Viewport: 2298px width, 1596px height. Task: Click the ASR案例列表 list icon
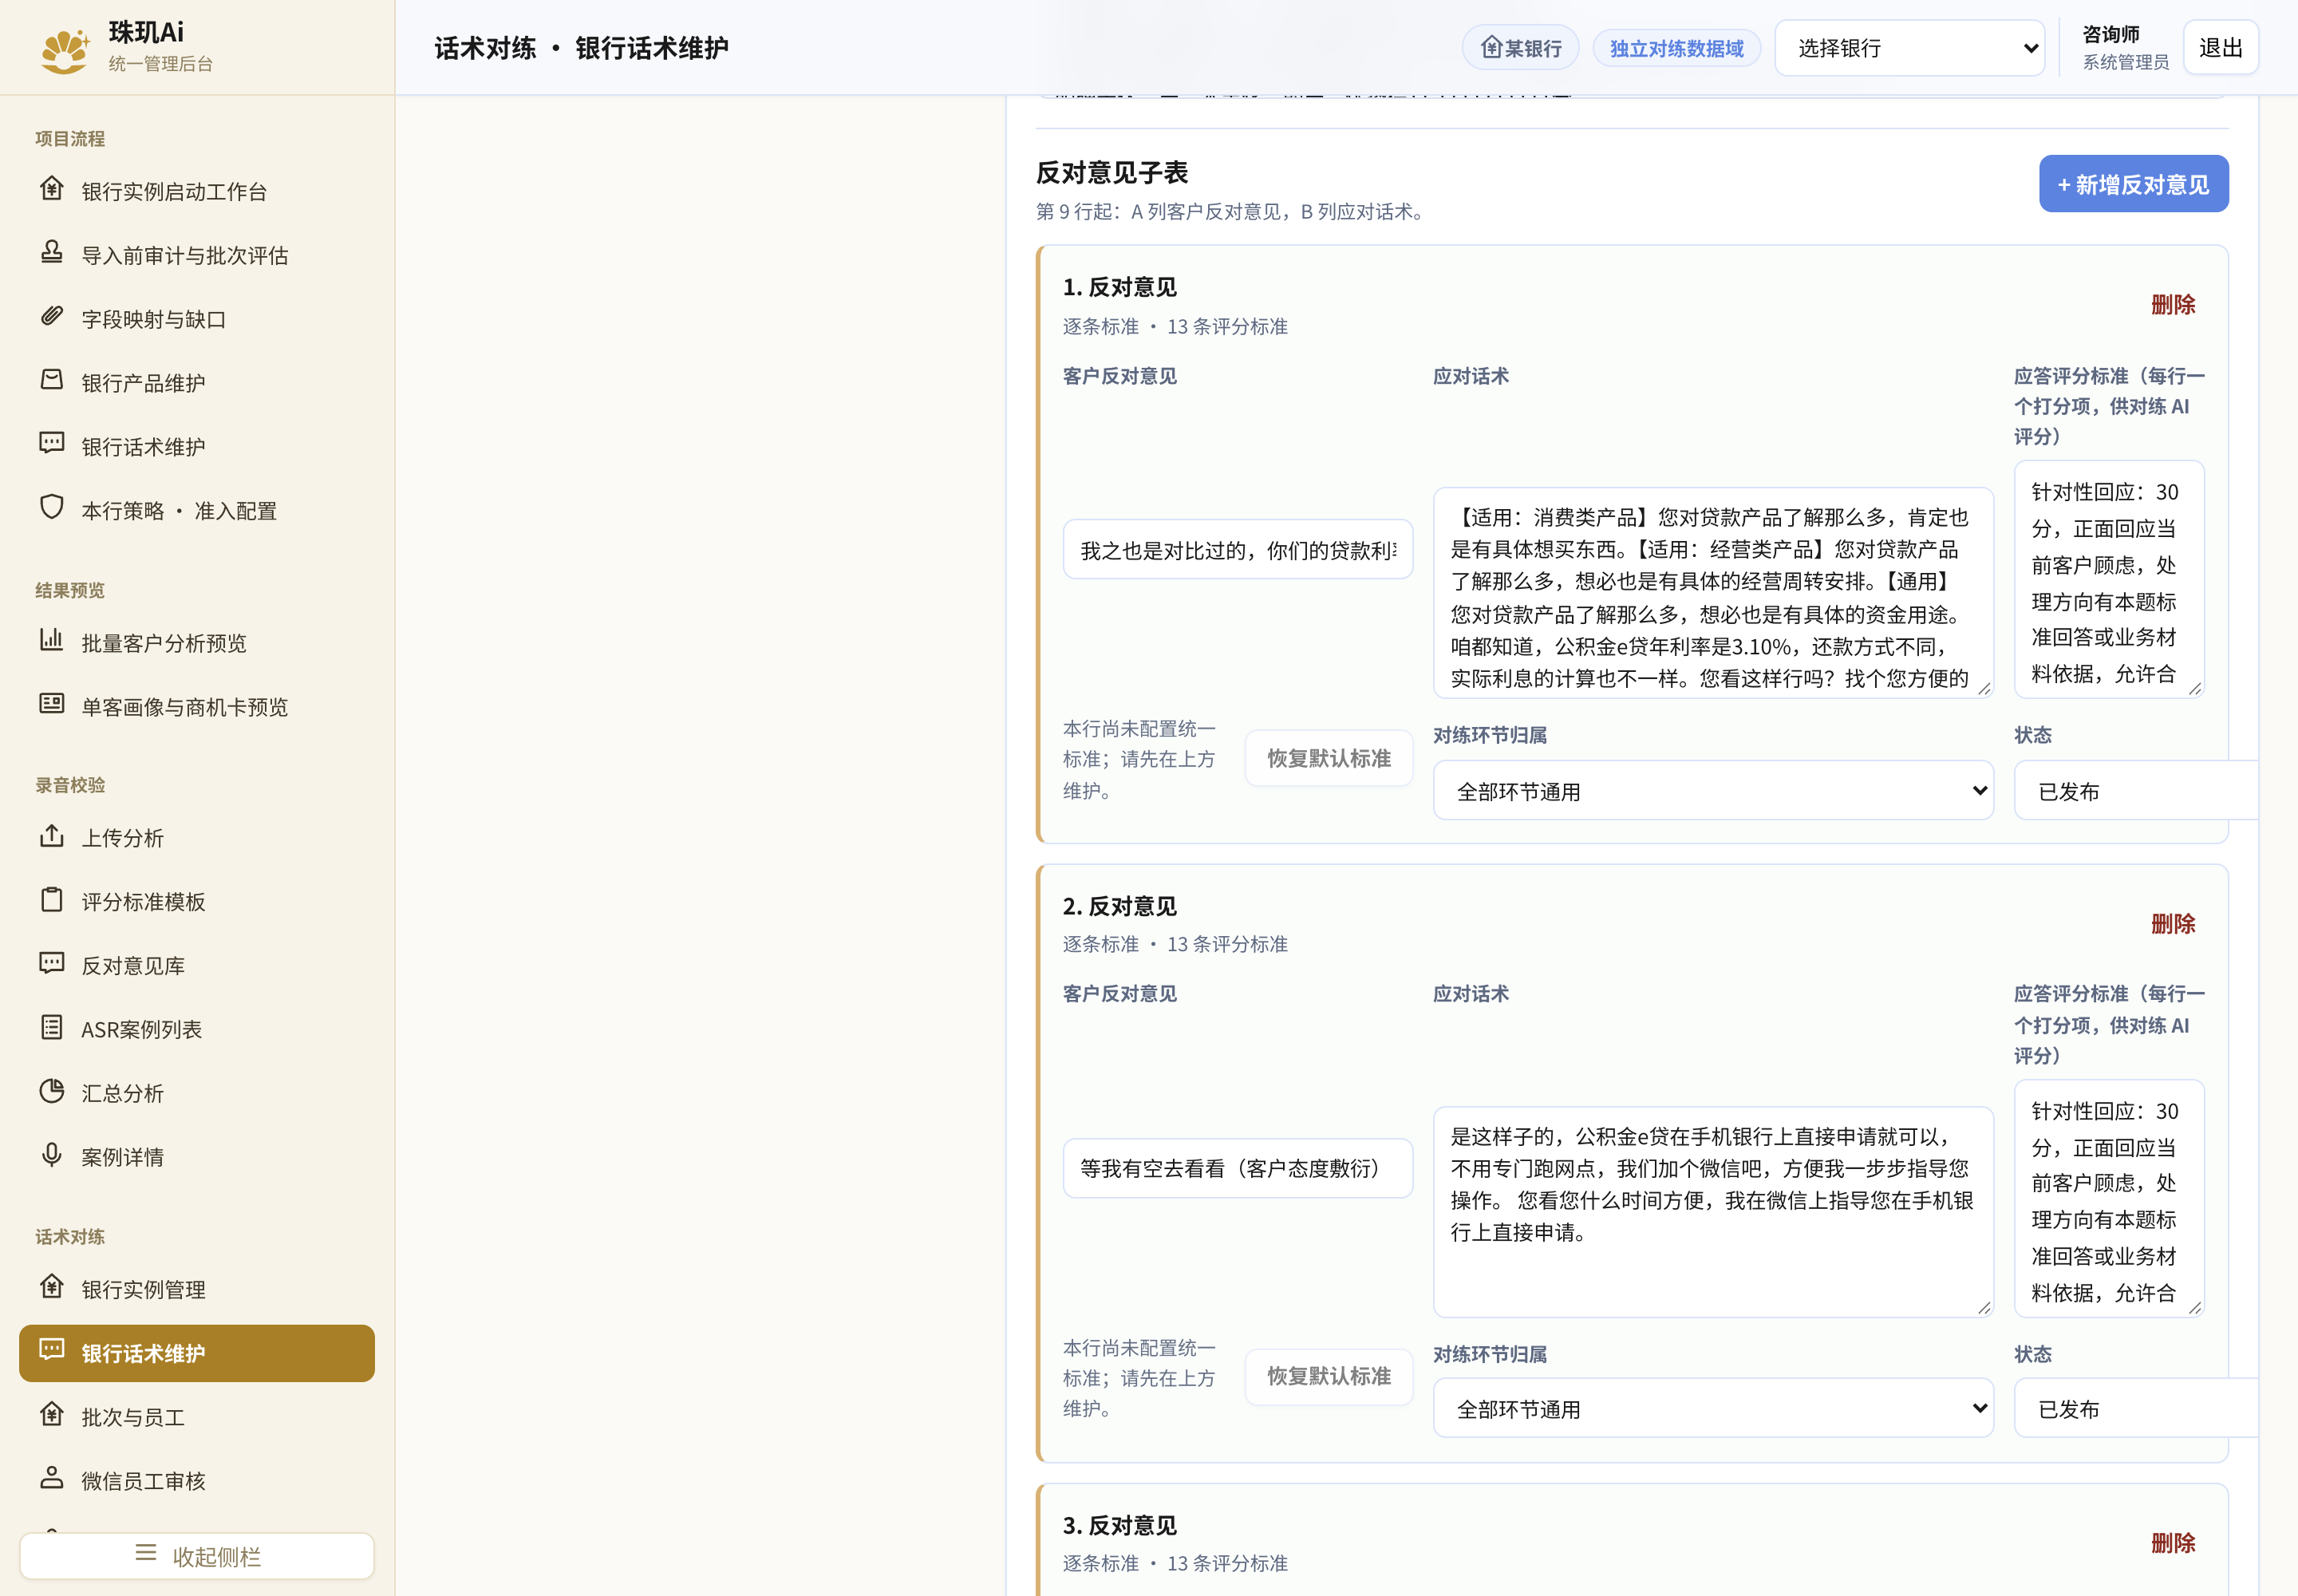tap(52, 1028)
